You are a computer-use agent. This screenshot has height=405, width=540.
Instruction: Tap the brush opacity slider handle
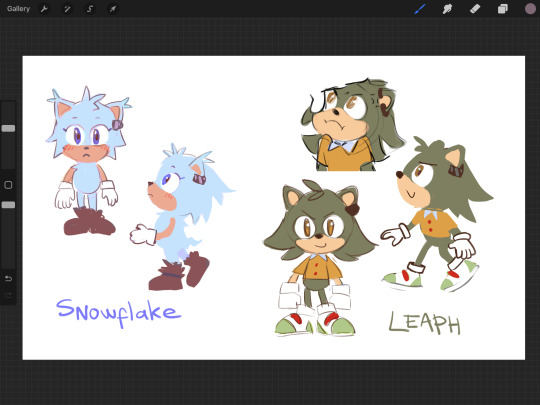click(x=8, y=205)
